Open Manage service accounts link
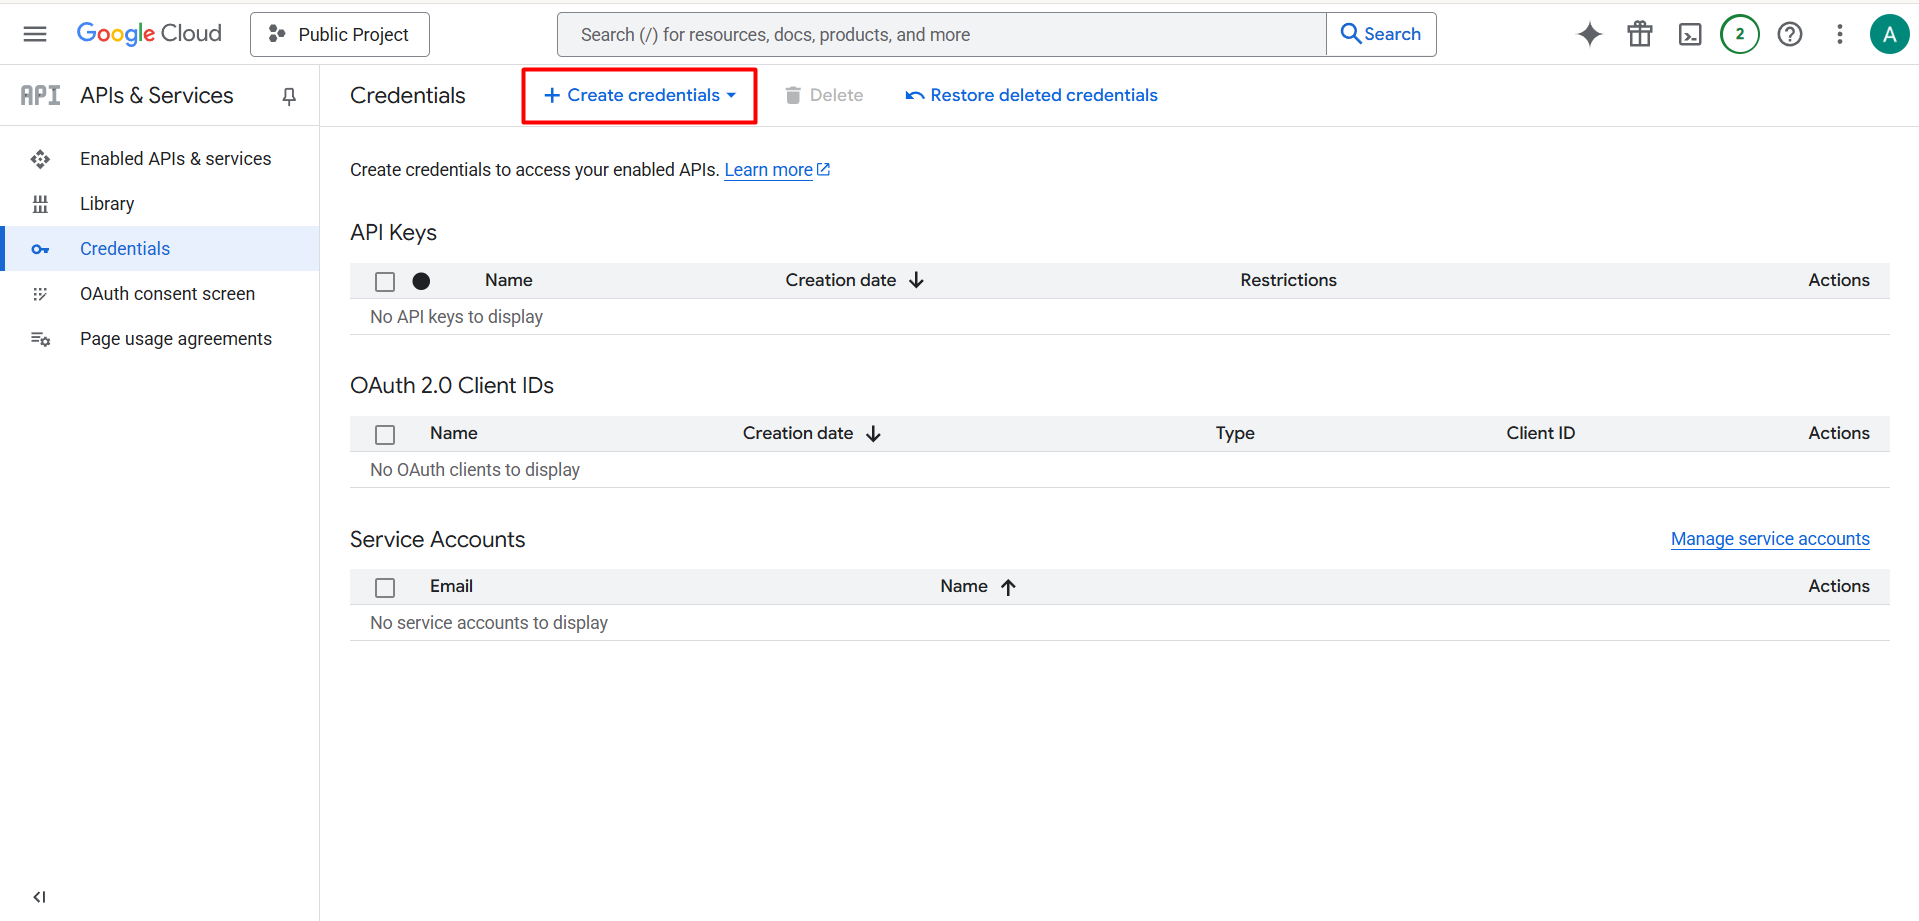This screenshot has width=1919, height=921. tap(1770, 539)
